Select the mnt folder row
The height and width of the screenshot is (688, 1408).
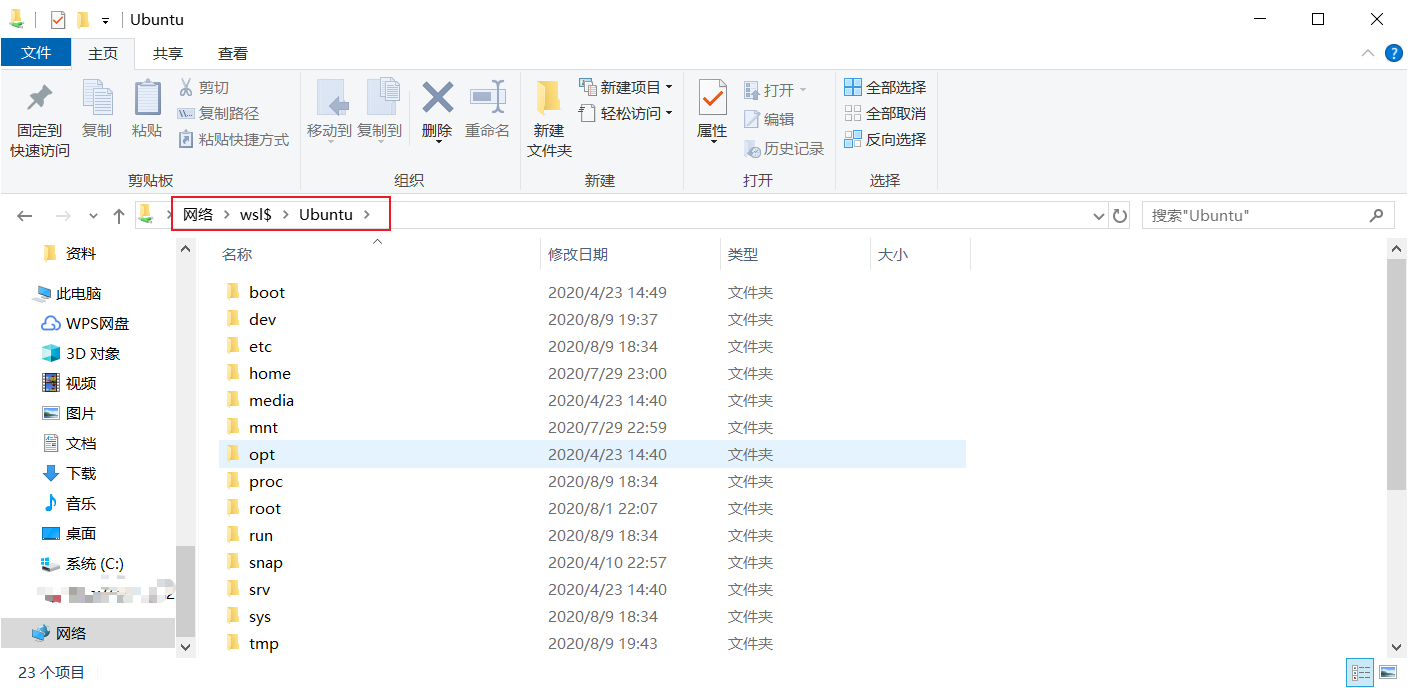[592, 427]
